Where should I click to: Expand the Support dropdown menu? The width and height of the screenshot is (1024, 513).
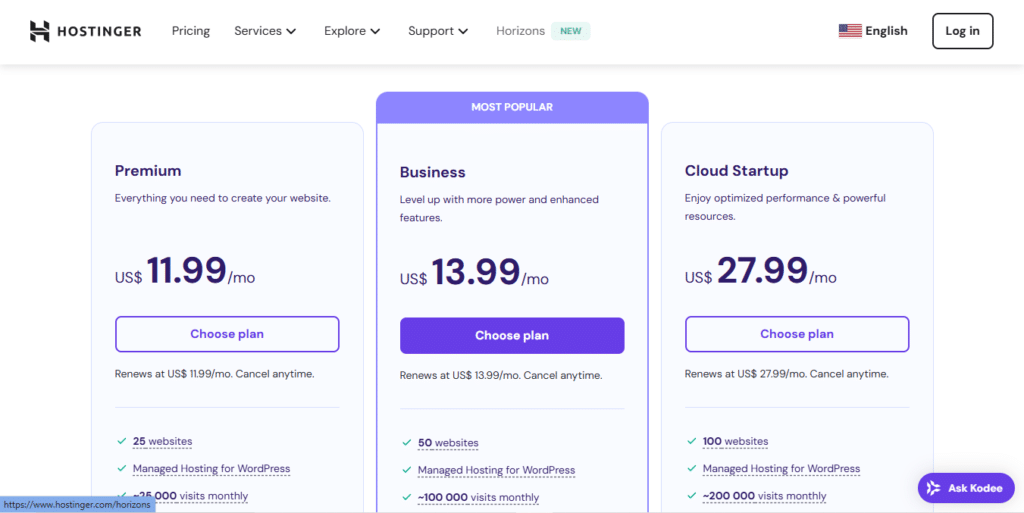tap(438, 31)
